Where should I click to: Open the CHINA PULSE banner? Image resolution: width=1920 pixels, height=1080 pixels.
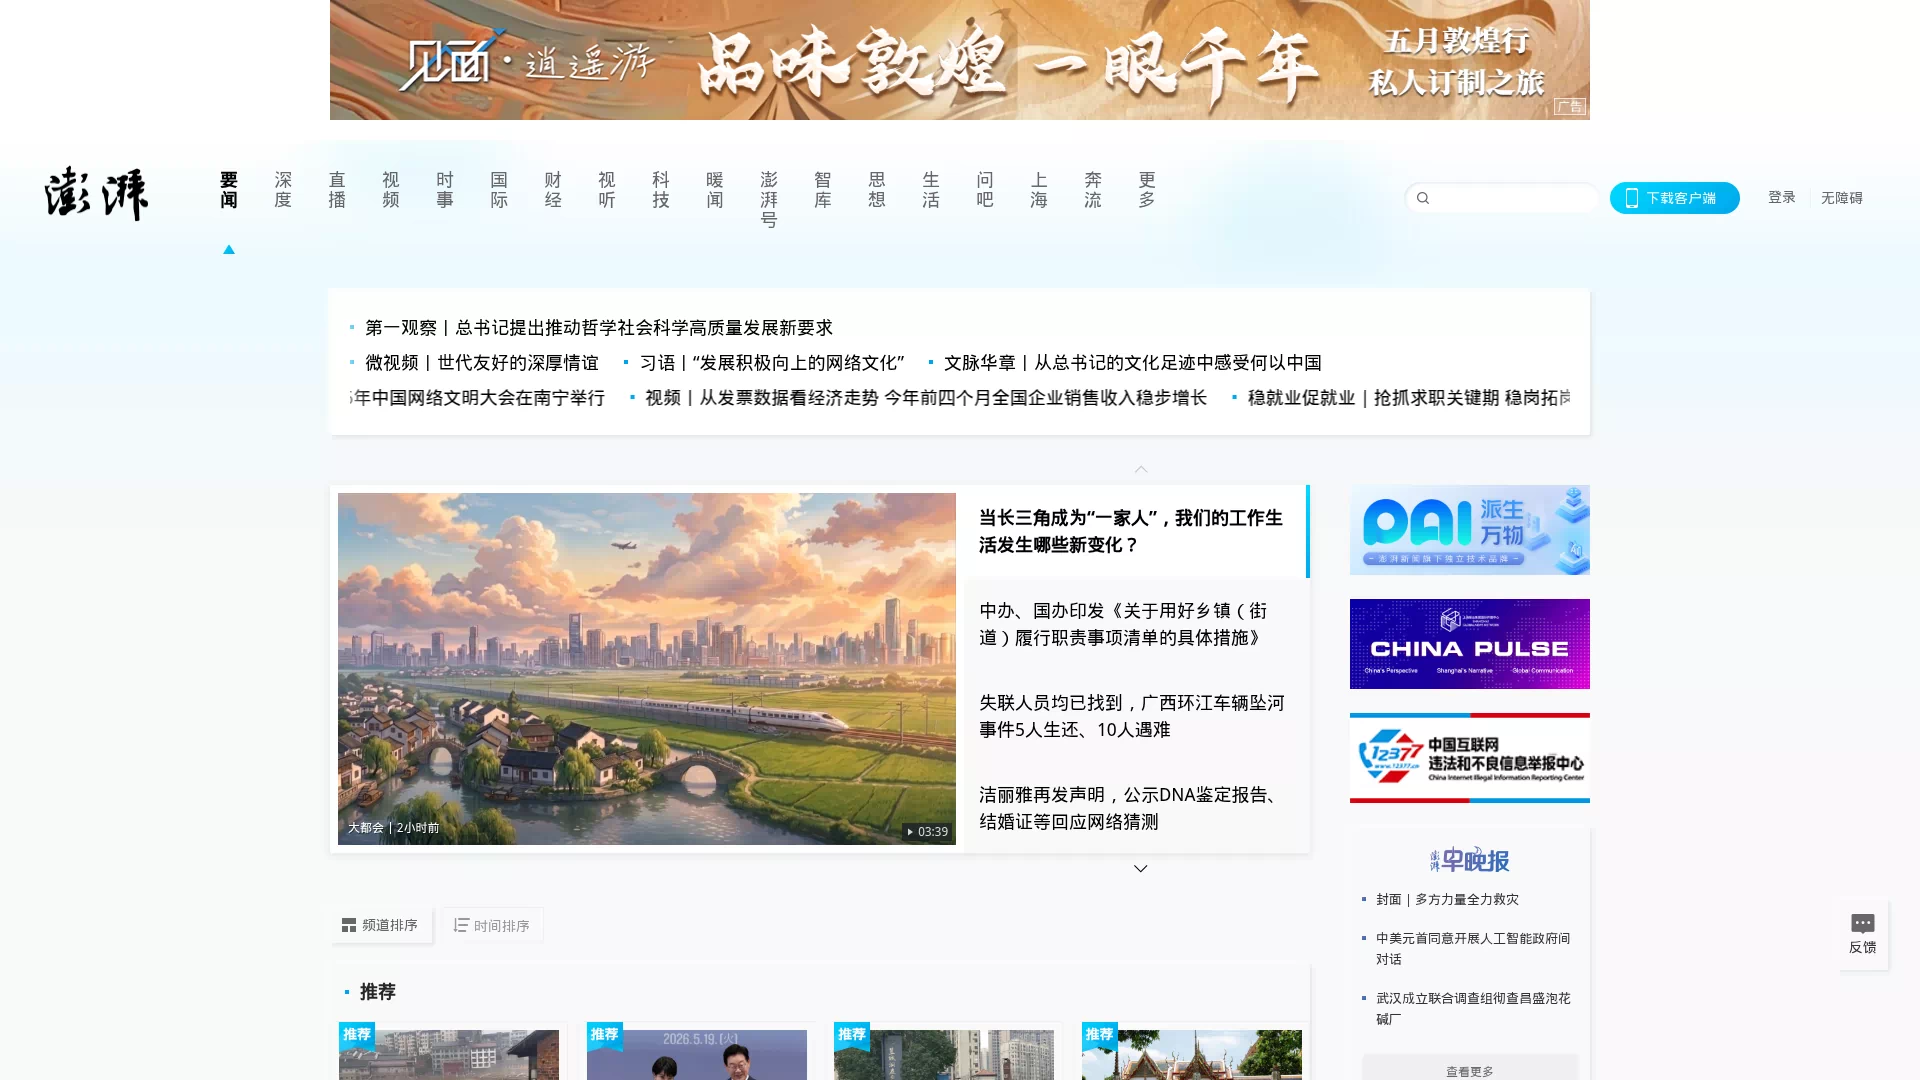1469,644
